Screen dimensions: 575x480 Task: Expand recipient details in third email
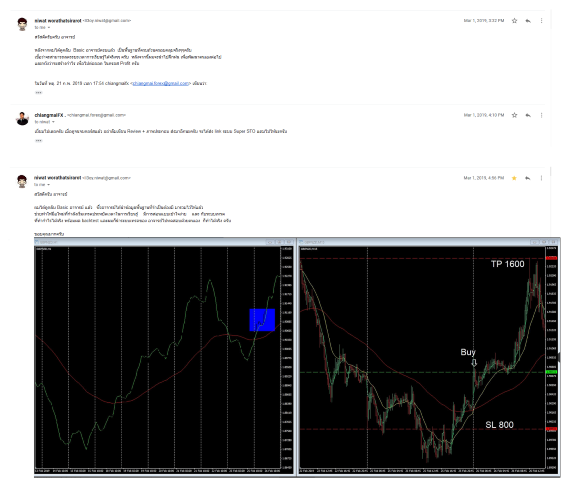[x=48, y=184]
